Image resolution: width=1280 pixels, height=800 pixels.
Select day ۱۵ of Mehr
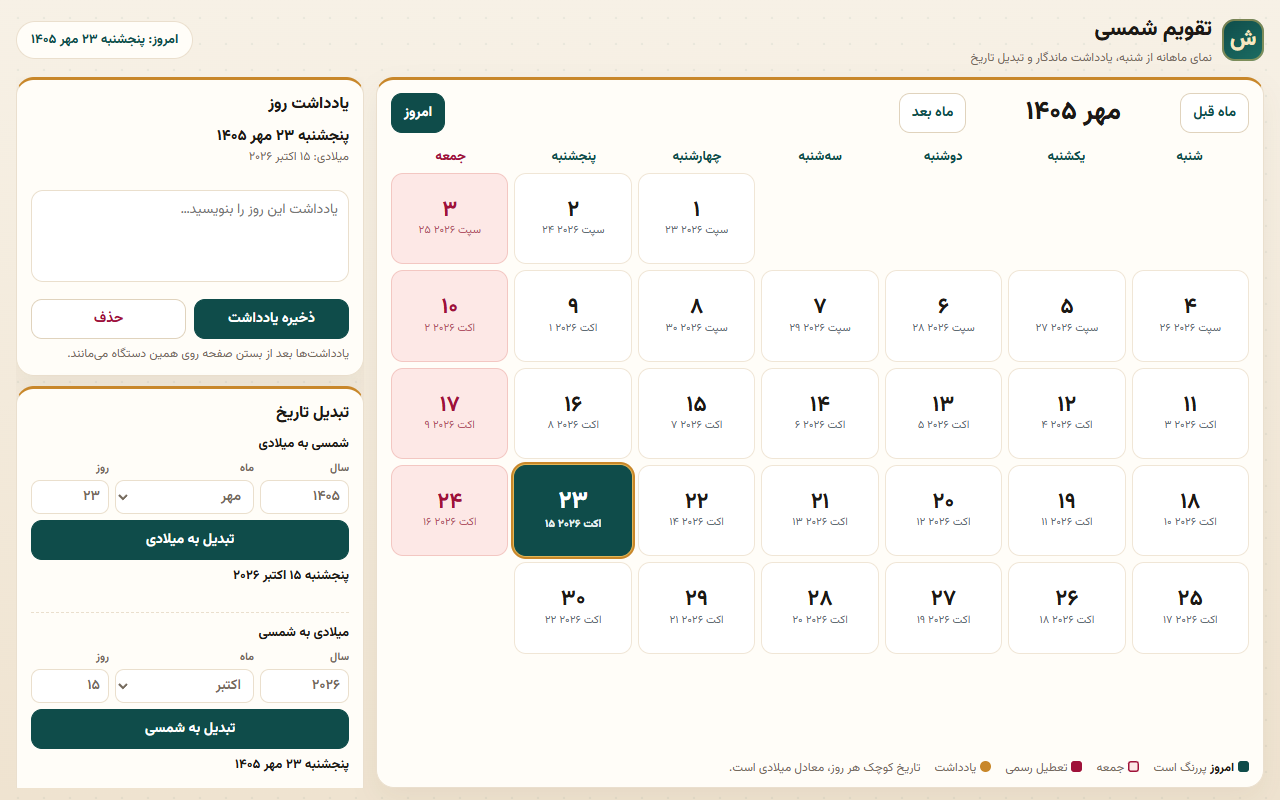(x=696, y=413)
